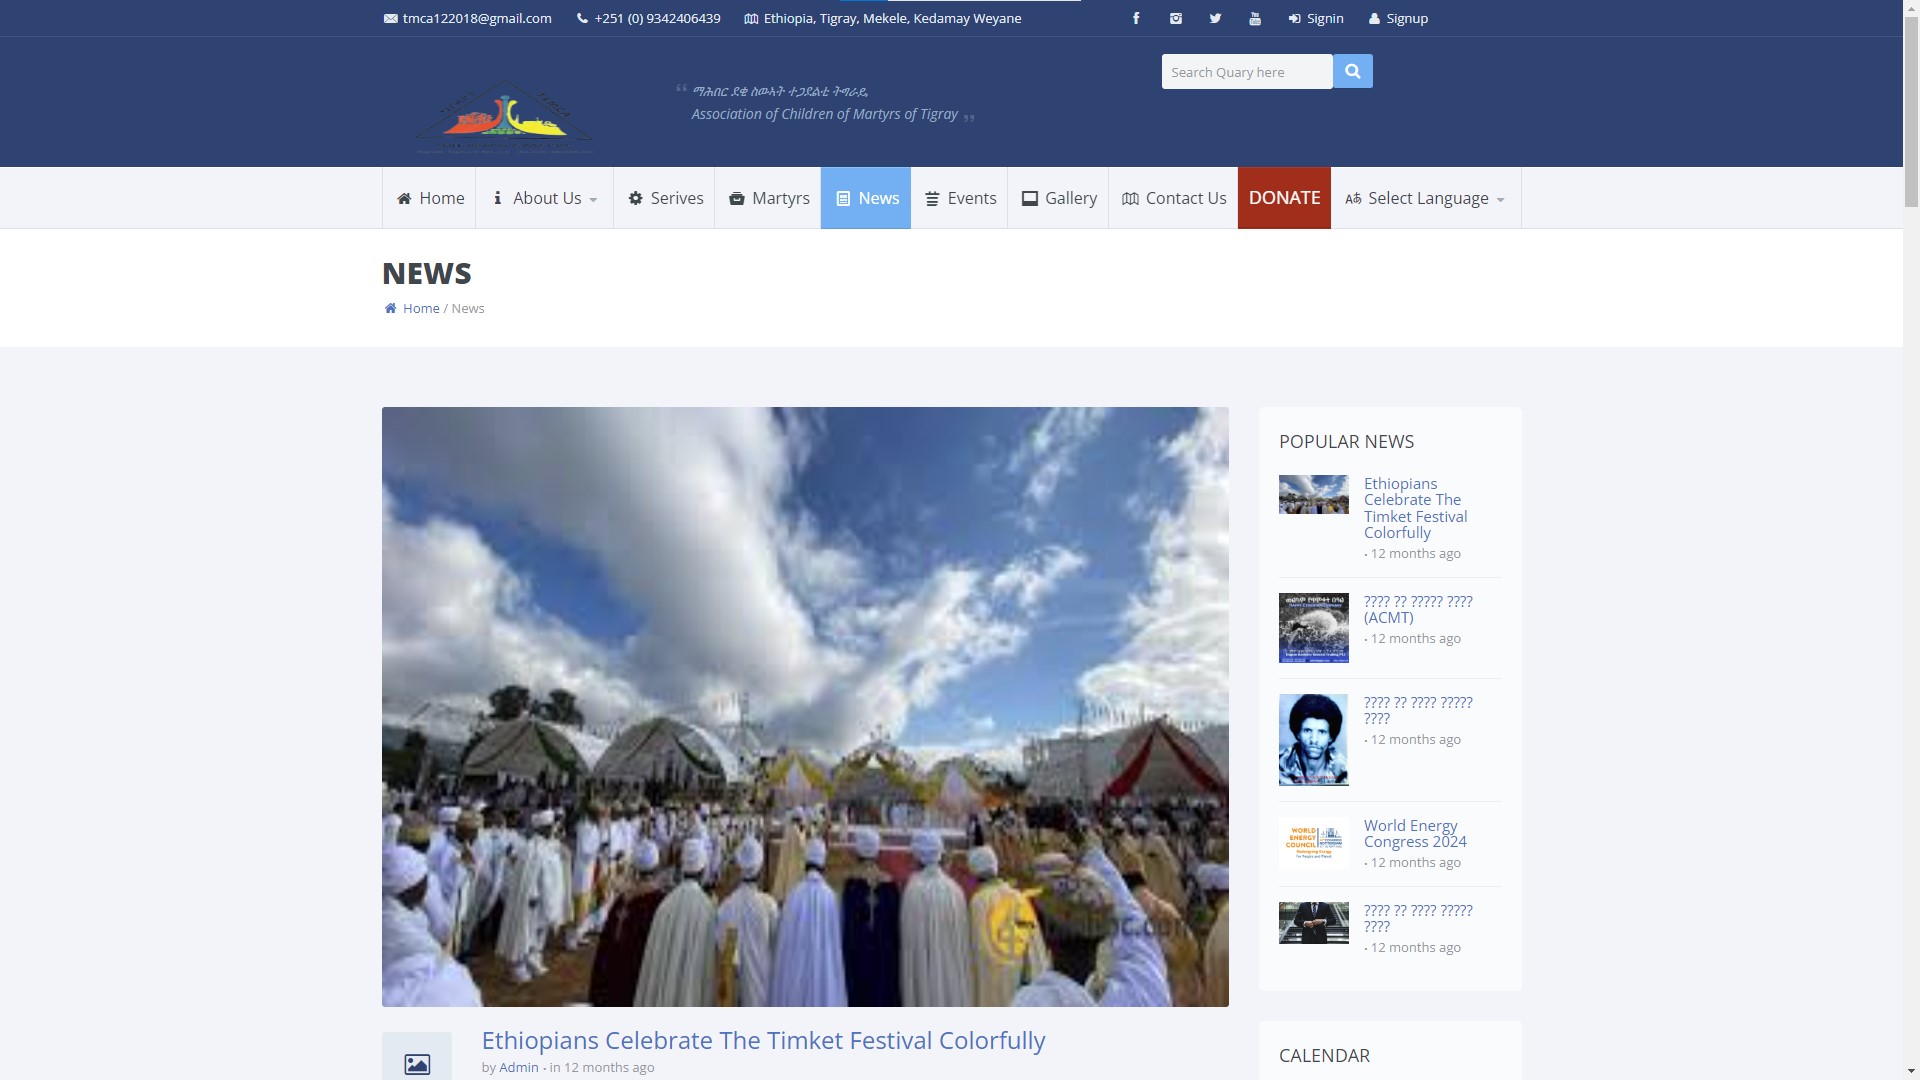The width and height of the screenshot is (1920, 1080).
Task: Expand the About Us dropdown
Action: (x=545, y=198)
